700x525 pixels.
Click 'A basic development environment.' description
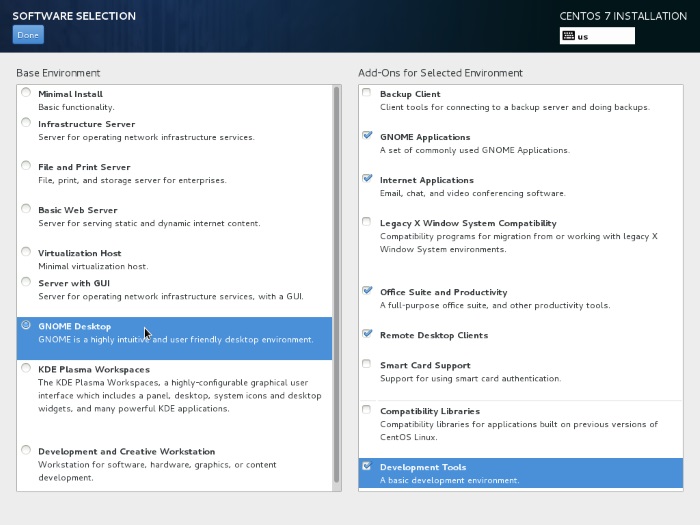[x=450, y=481]
